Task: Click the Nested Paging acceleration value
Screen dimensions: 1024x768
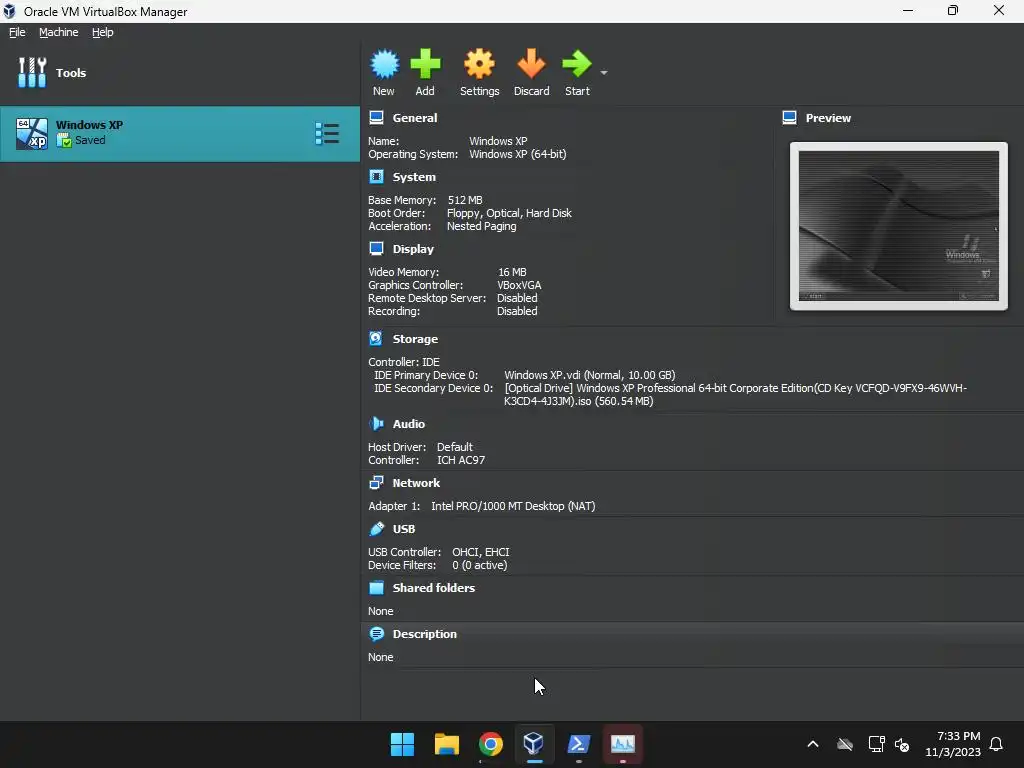Action: (x=481, y=226)
